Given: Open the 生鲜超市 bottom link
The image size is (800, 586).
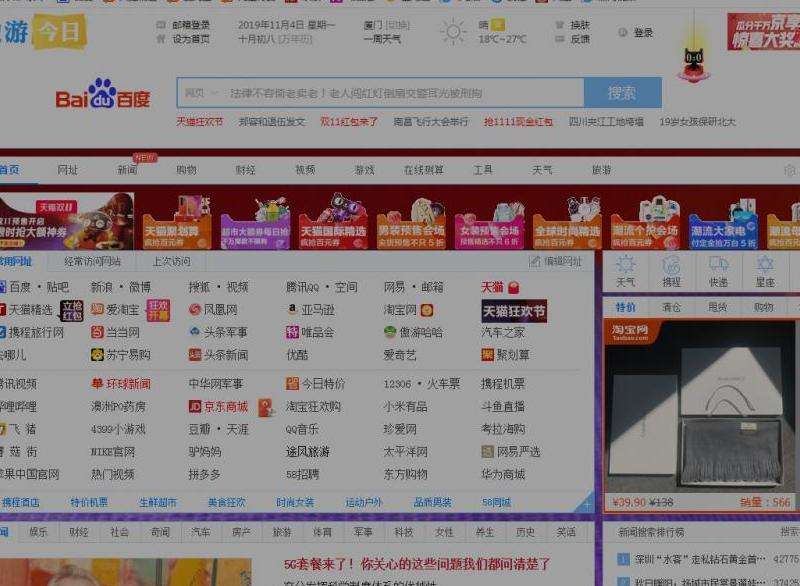Looking at the screenshot, I should 158,502.
